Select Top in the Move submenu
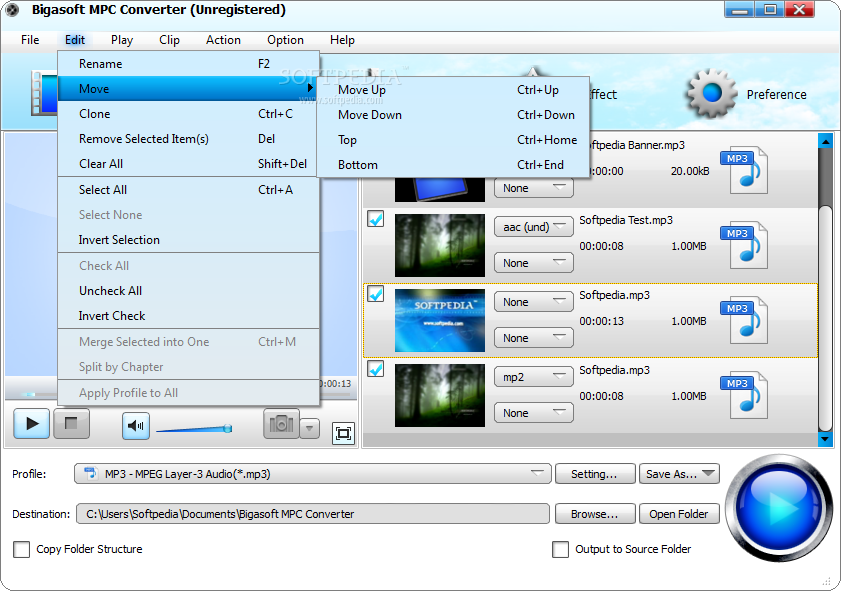The image size is (841, 591). point(453,140)
